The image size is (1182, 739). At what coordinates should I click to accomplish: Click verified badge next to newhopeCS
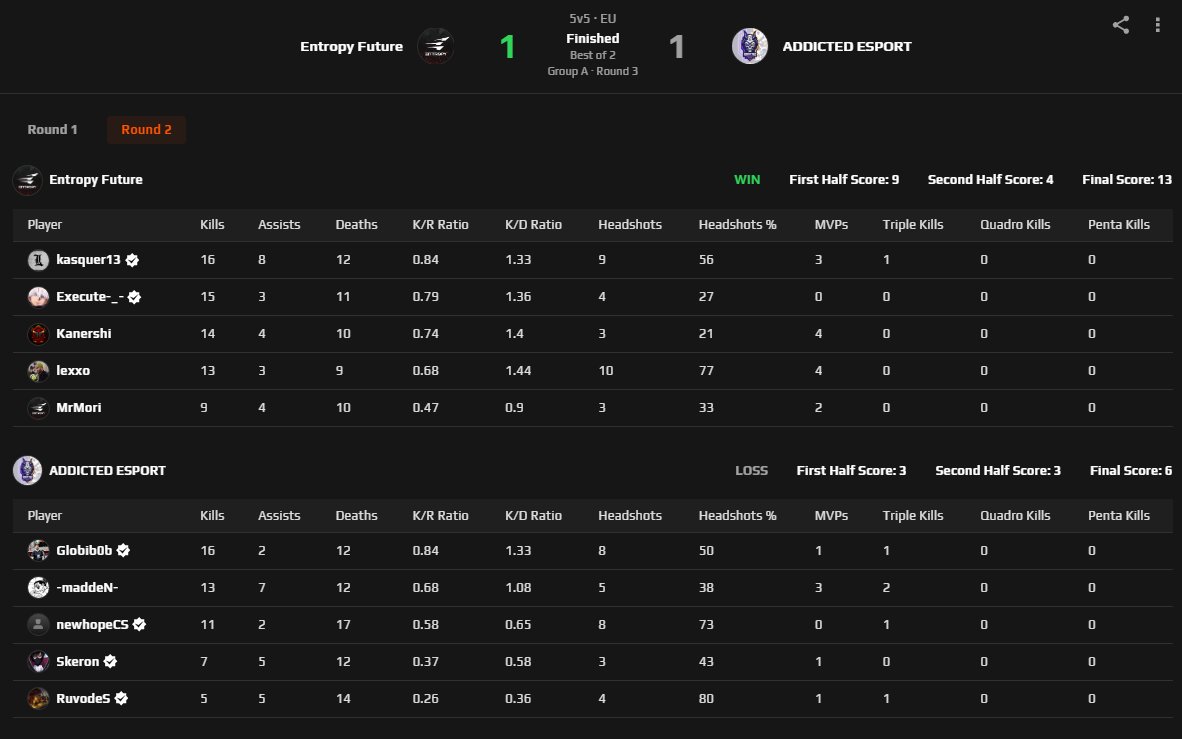point(139,624)
